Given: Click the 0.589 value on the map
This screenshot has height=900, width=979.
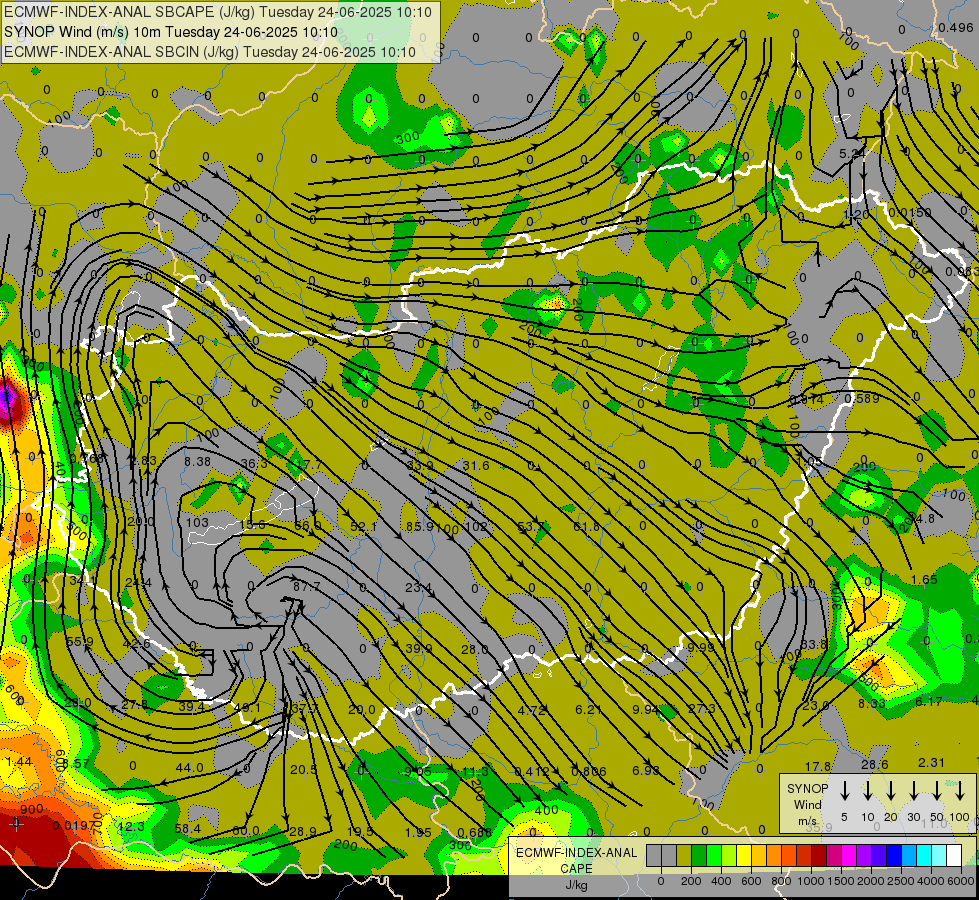Looking at the screenshot, I should pos(862,398).
